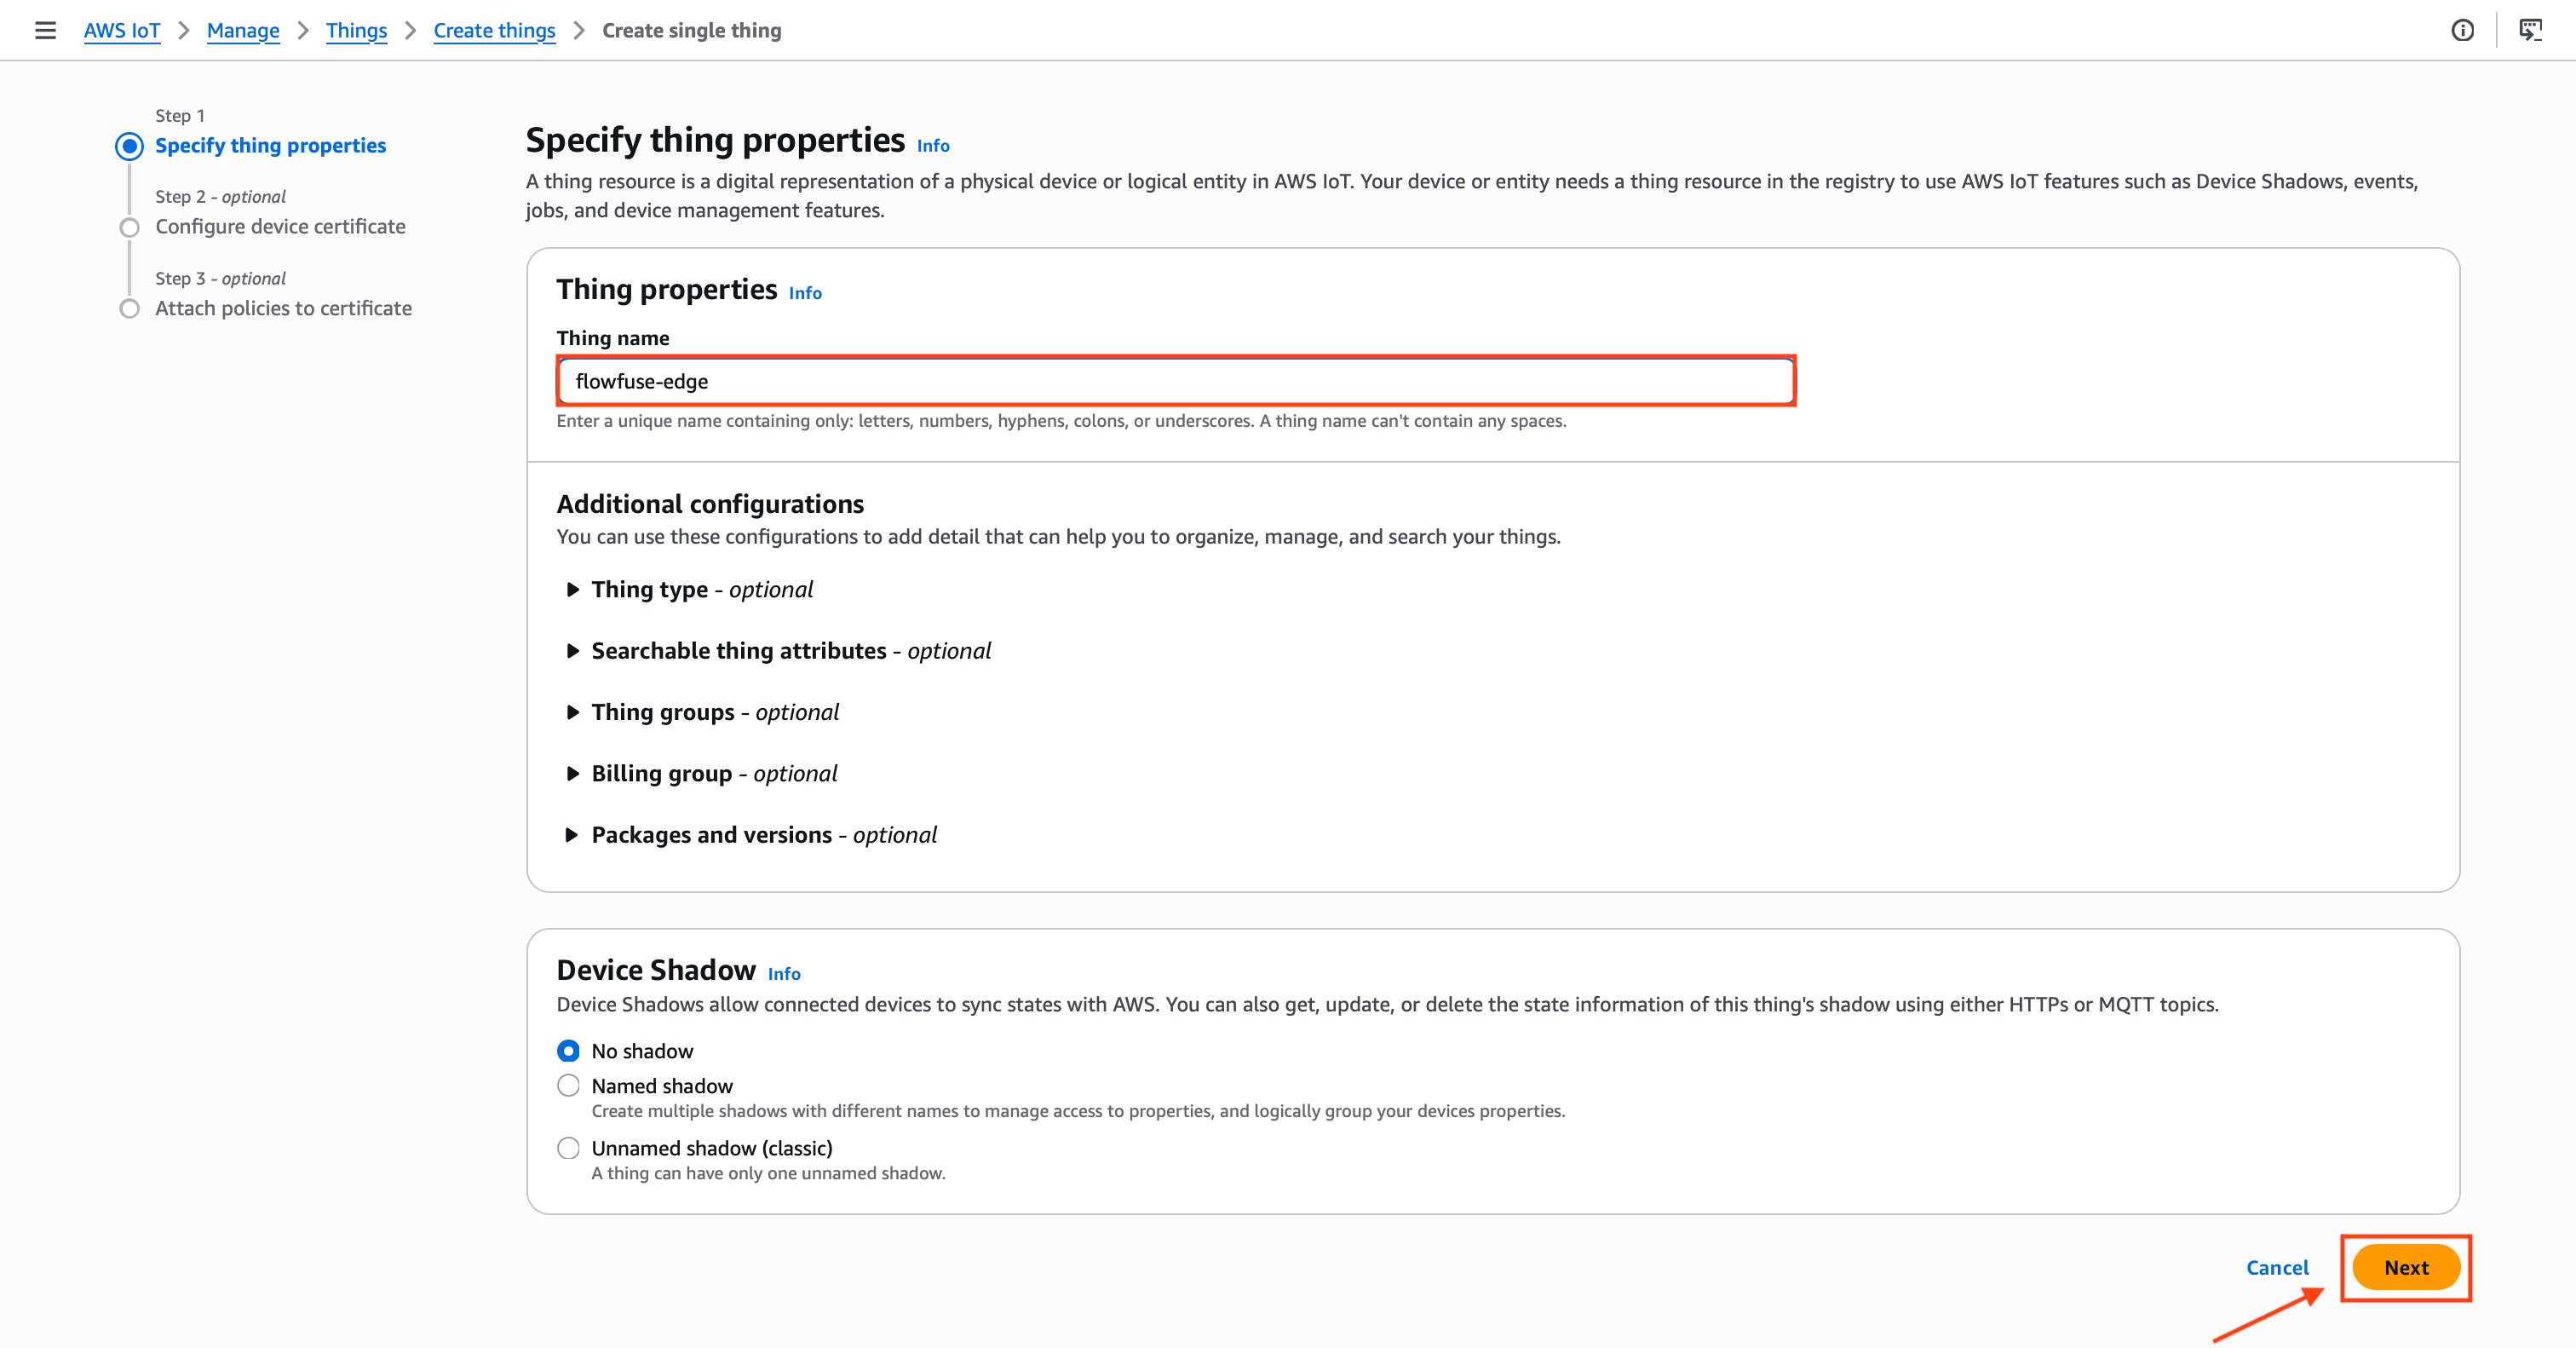Open Step 3 Attach policies to certificate
2576x1348 pixels.
[x=283, y=308]
